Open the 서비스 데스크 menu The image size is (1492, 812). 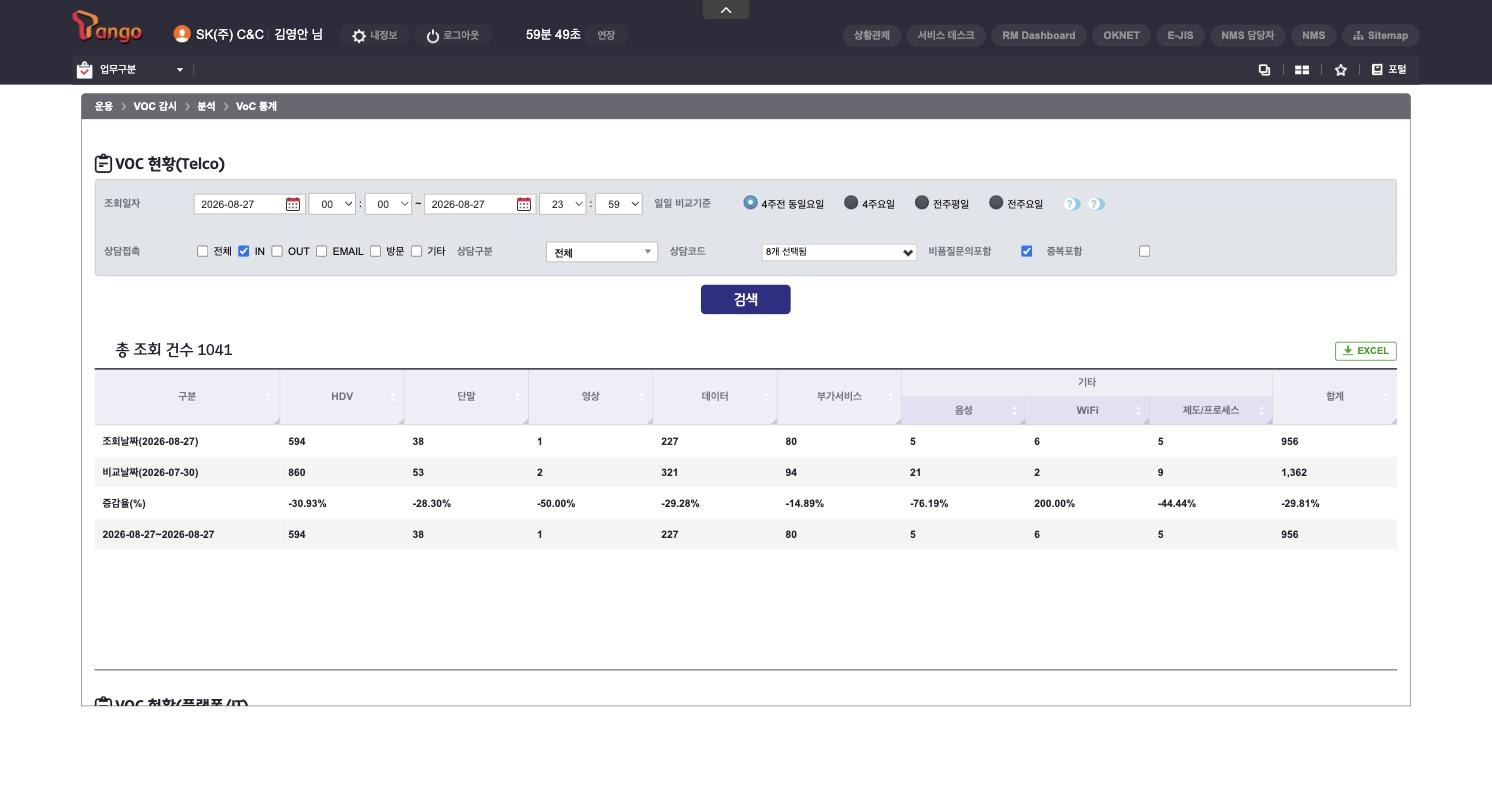coord(946,36)
